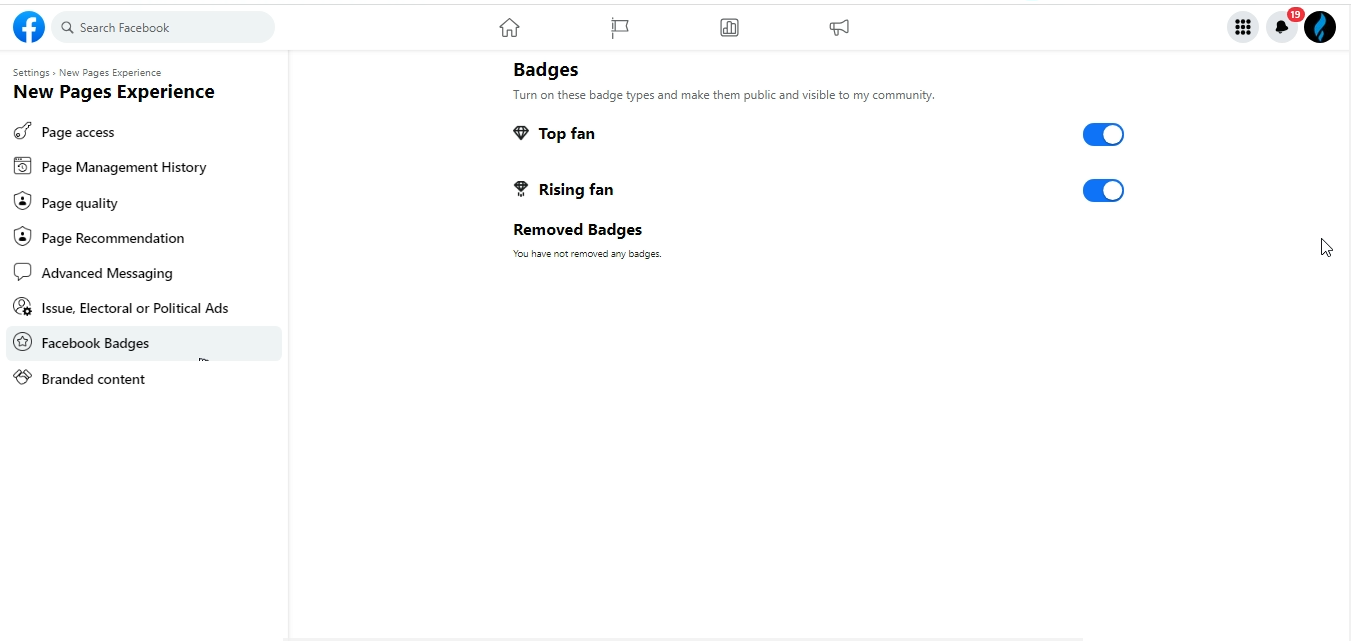The height and width of the screenshot is (641, 1351).
Task: Open the Settings breadcrumb link
Action: coord(30,72)
